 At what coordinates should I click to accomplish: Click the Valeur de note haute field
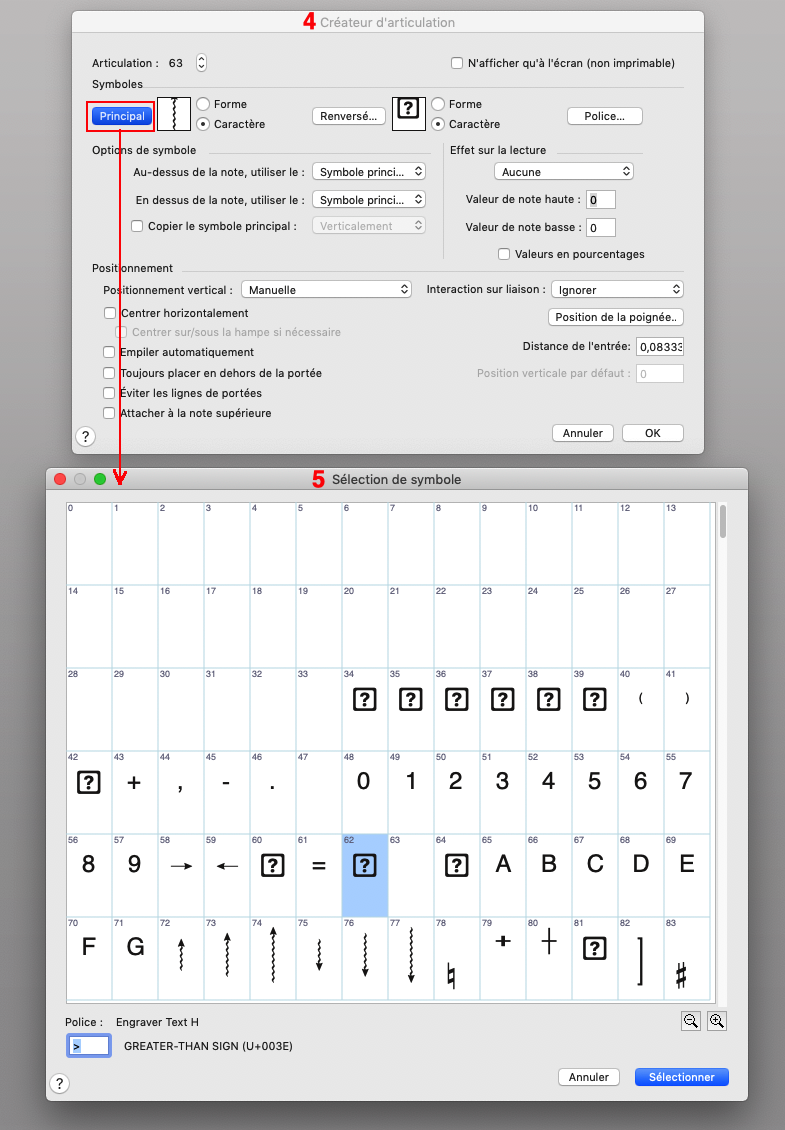click(x=600, y=199)
